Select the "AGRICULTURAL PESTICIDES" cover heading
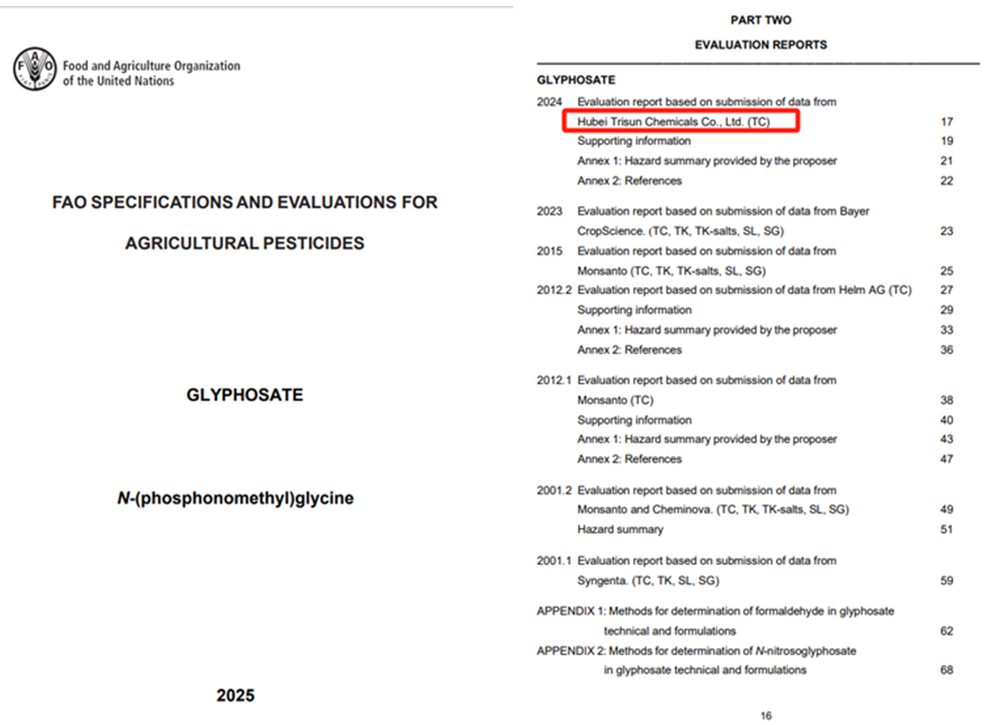This screenshot has height=725, width=988. [x=244, y=243]
